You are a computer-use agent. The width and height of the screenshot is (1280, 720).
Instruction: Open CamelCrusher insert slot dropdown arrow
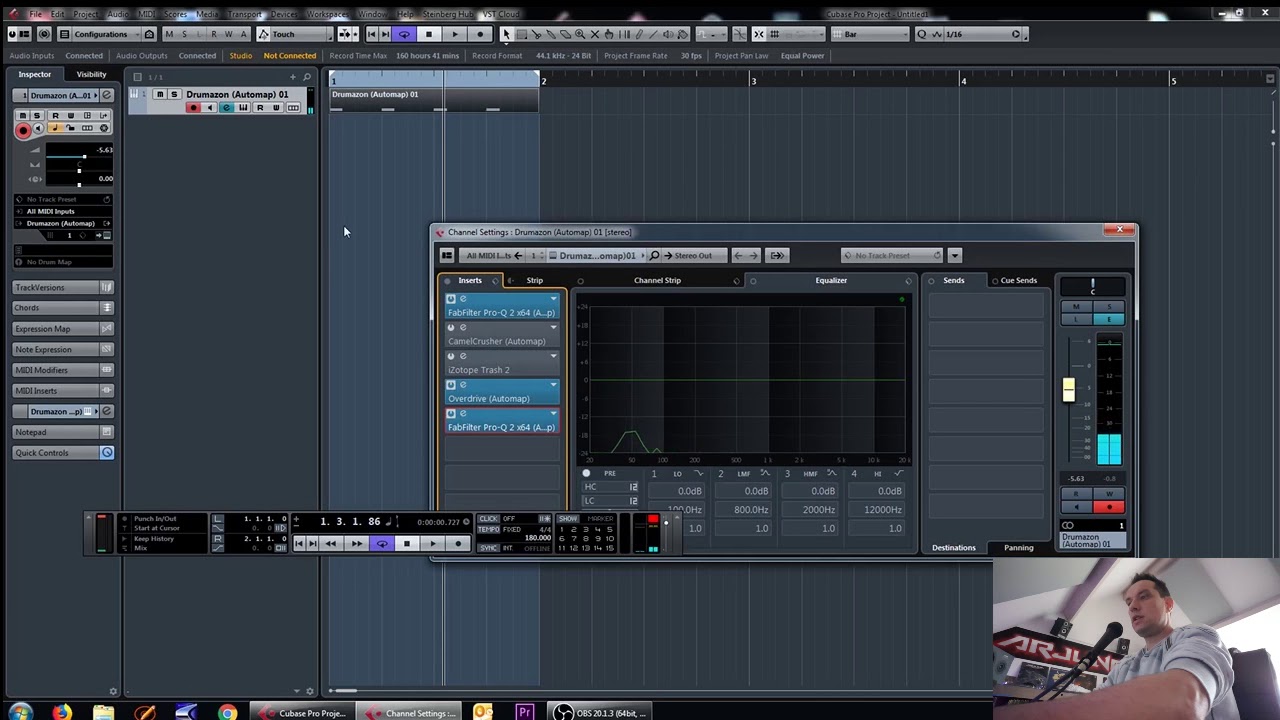pos(553,328)
